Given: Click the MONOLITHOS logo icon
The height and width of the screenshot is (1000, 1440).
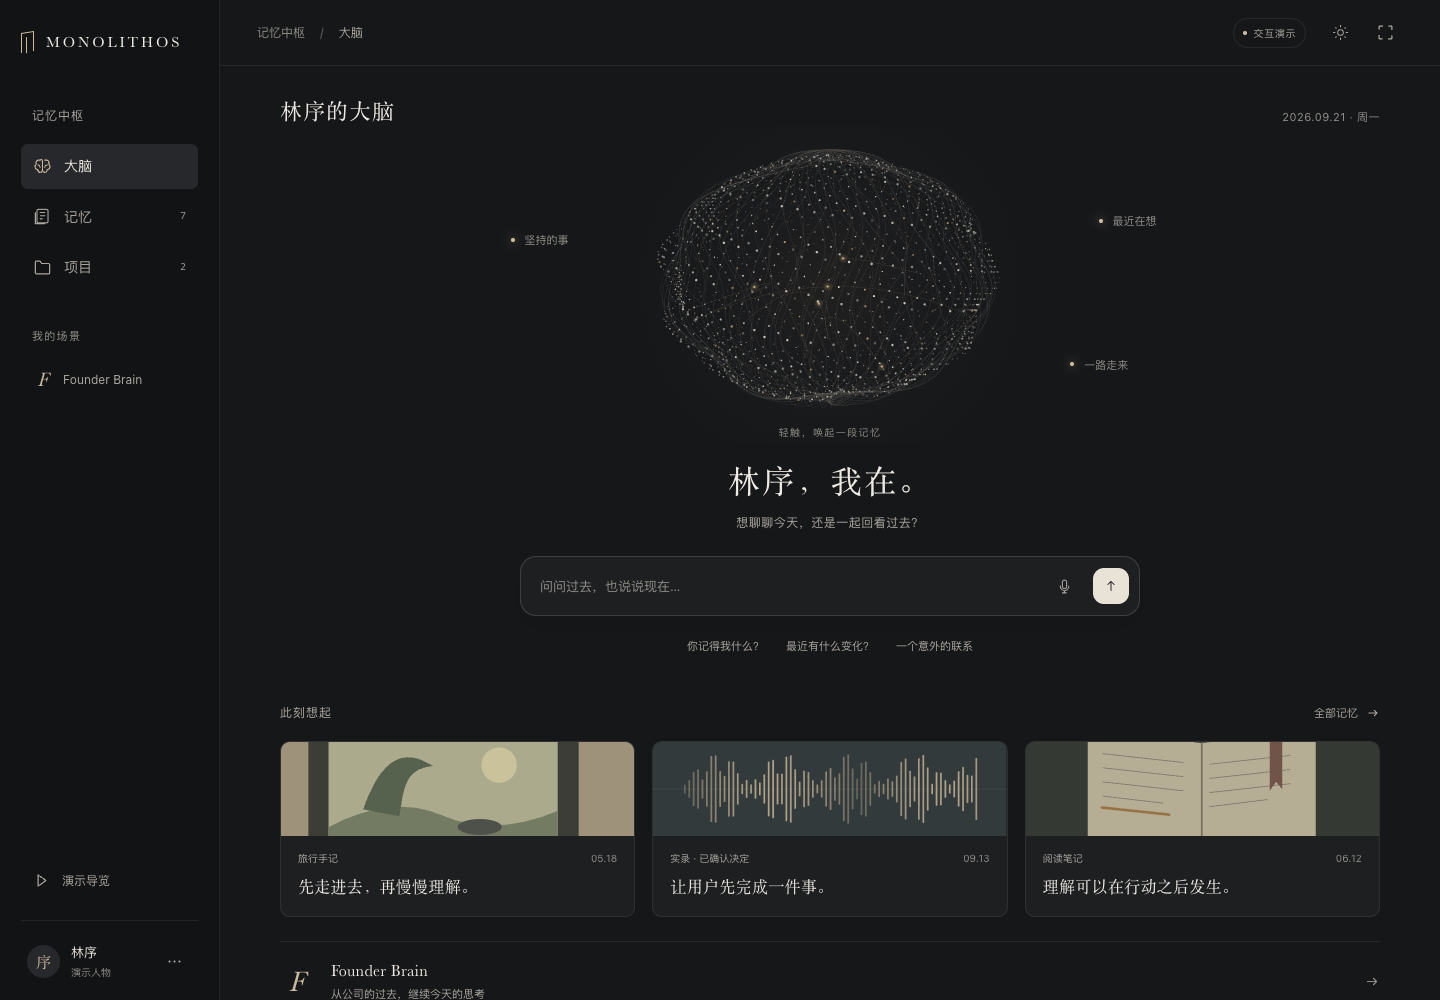Looking at the screenshot, I should click(28, 42).
